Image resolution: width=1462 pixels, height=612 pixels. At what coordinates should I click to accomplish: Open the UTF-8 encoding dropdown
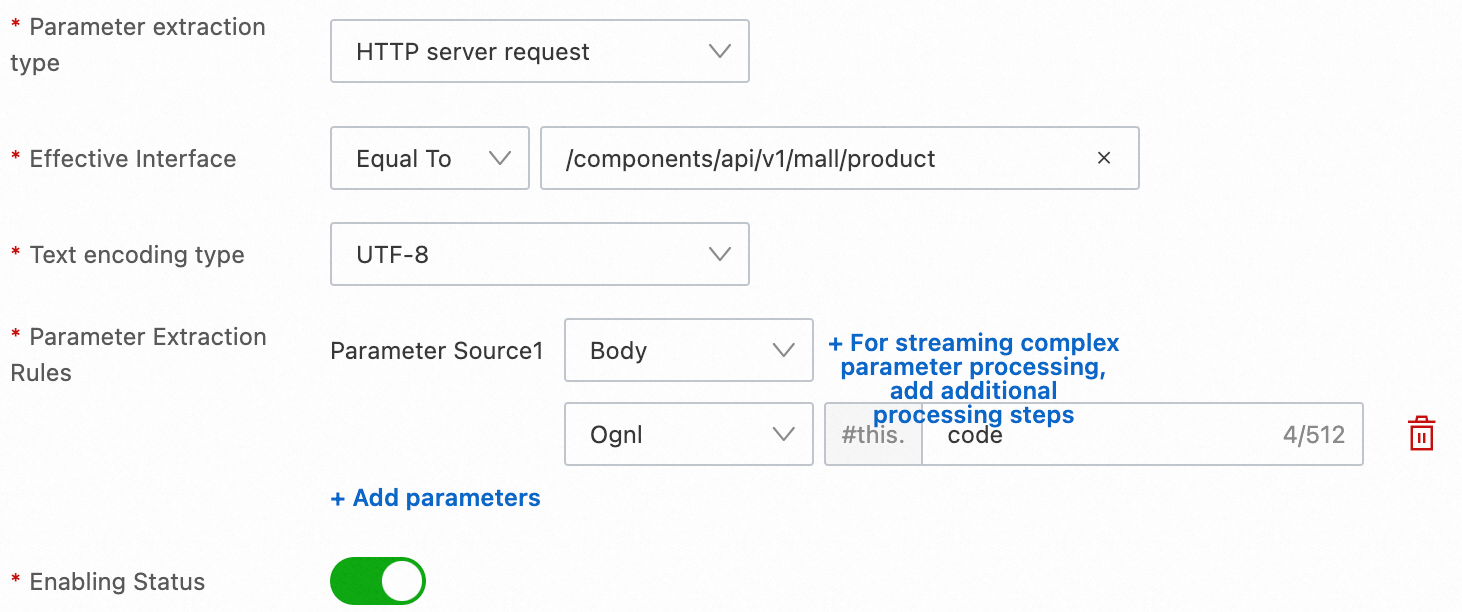[x=539, y=254]
